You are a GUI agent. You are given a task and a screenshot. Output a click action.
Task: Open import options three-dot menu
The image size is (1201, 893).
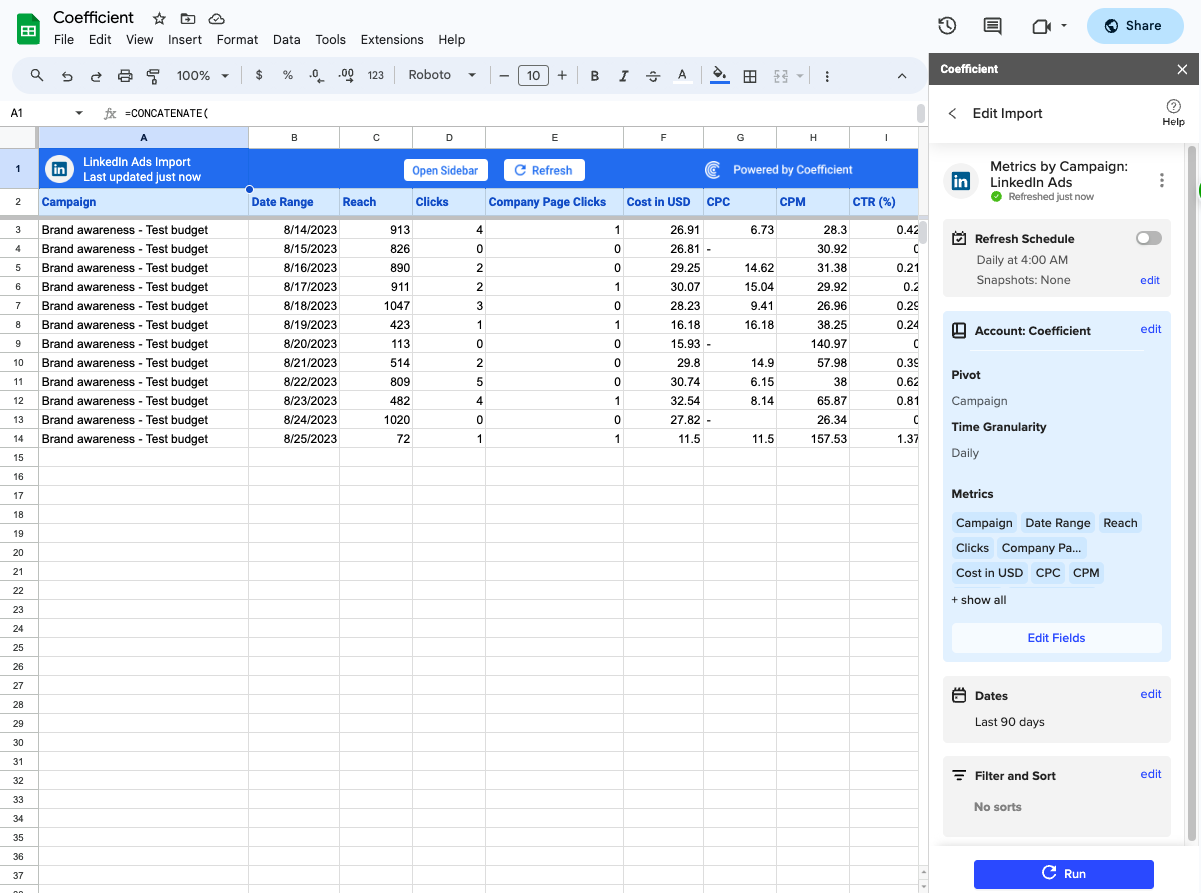coord(1161,180)
